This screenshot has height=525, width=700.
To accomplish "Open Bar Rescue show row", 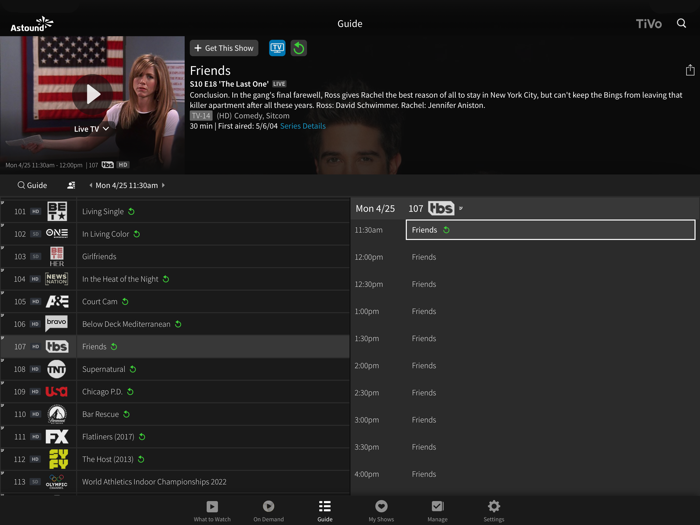I will coord(213,414).
